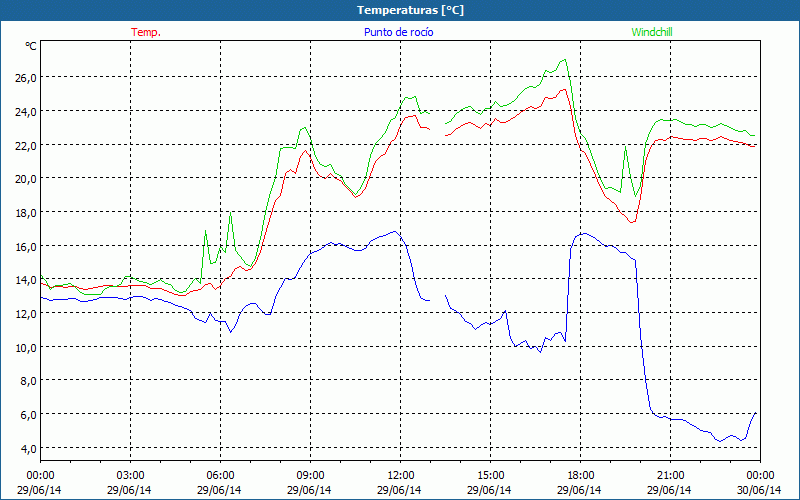Click the 14,0 y-axis value
Image resolution: width=800 pixels, height=500 pixels.
tap(26, 280)
